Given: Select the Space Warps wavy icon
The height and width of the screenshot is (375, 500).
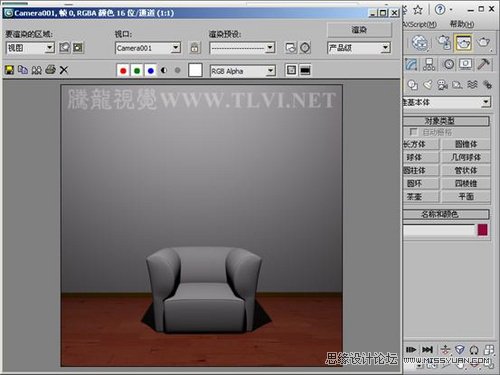Looking at the screenshot, I should (472, 85).
